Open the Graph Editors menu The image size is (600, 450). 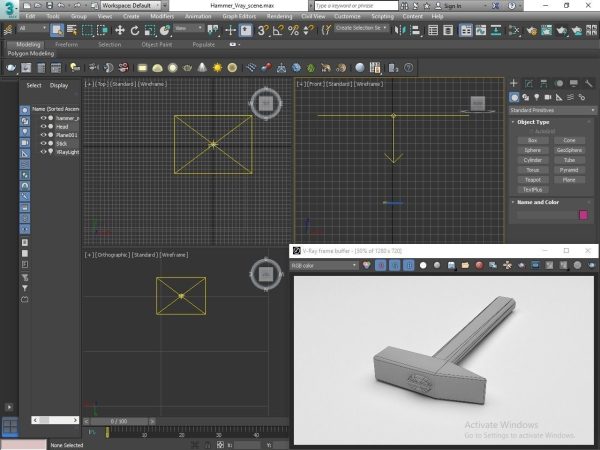(239, 16)
